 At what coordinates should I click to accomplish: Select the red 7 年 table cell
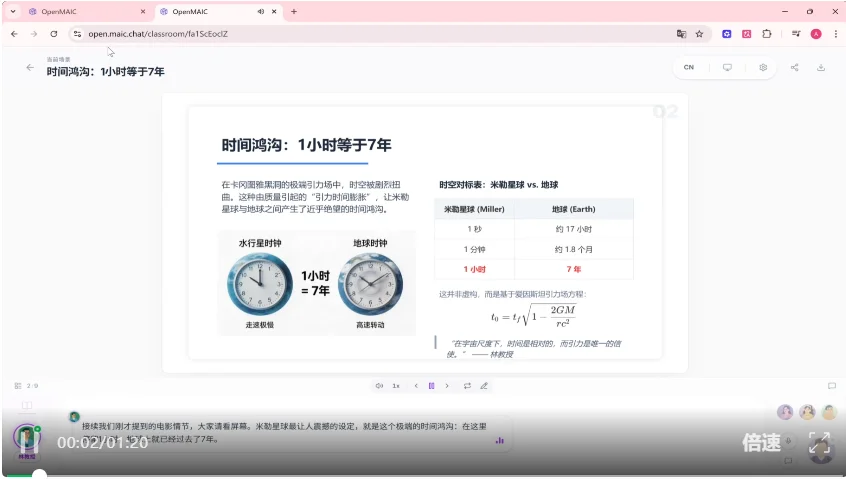(x=574, y=269)
